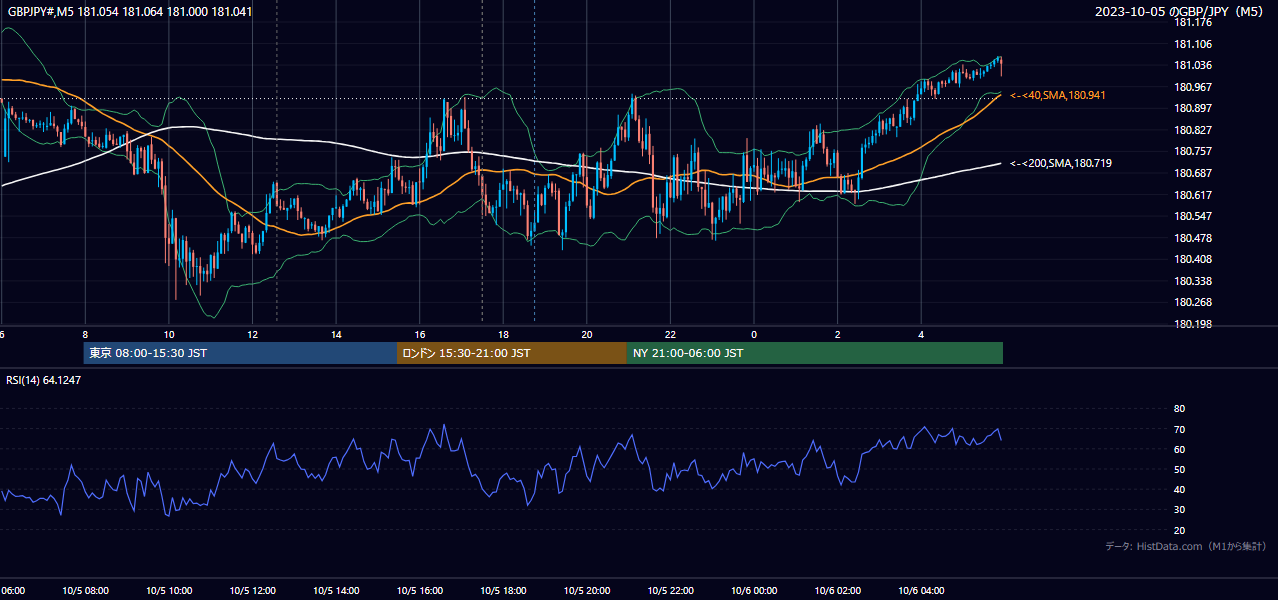The image size is (1278, 600).
Task: Click price axis value 180.268
Action: [1193, 302]
